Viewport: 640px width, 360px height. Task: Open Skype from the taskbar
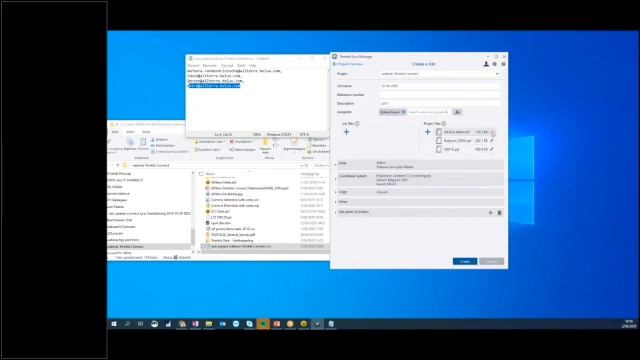[x=249, y=324]
